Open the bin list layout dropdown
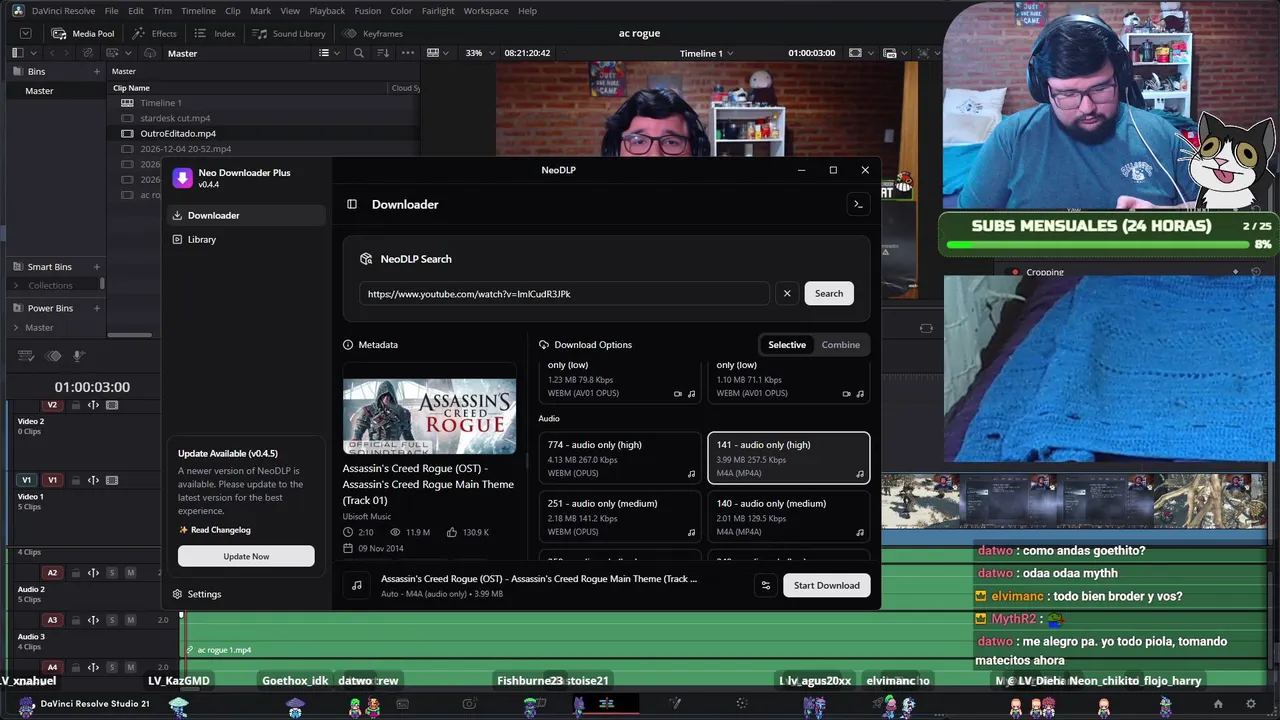This screenshot has height=720, width=1280. click(x=22, y=53)
